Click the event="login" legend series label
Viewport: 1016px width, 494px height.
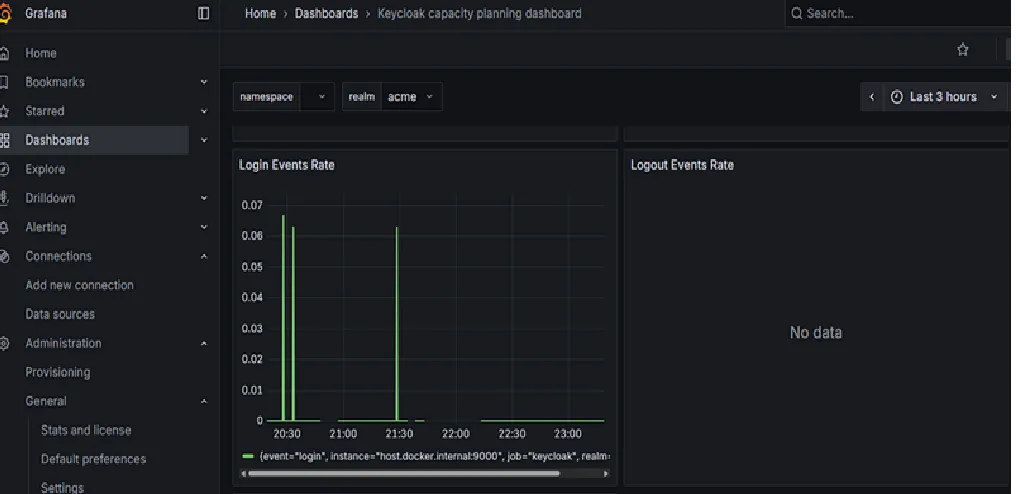coord(435,456)
